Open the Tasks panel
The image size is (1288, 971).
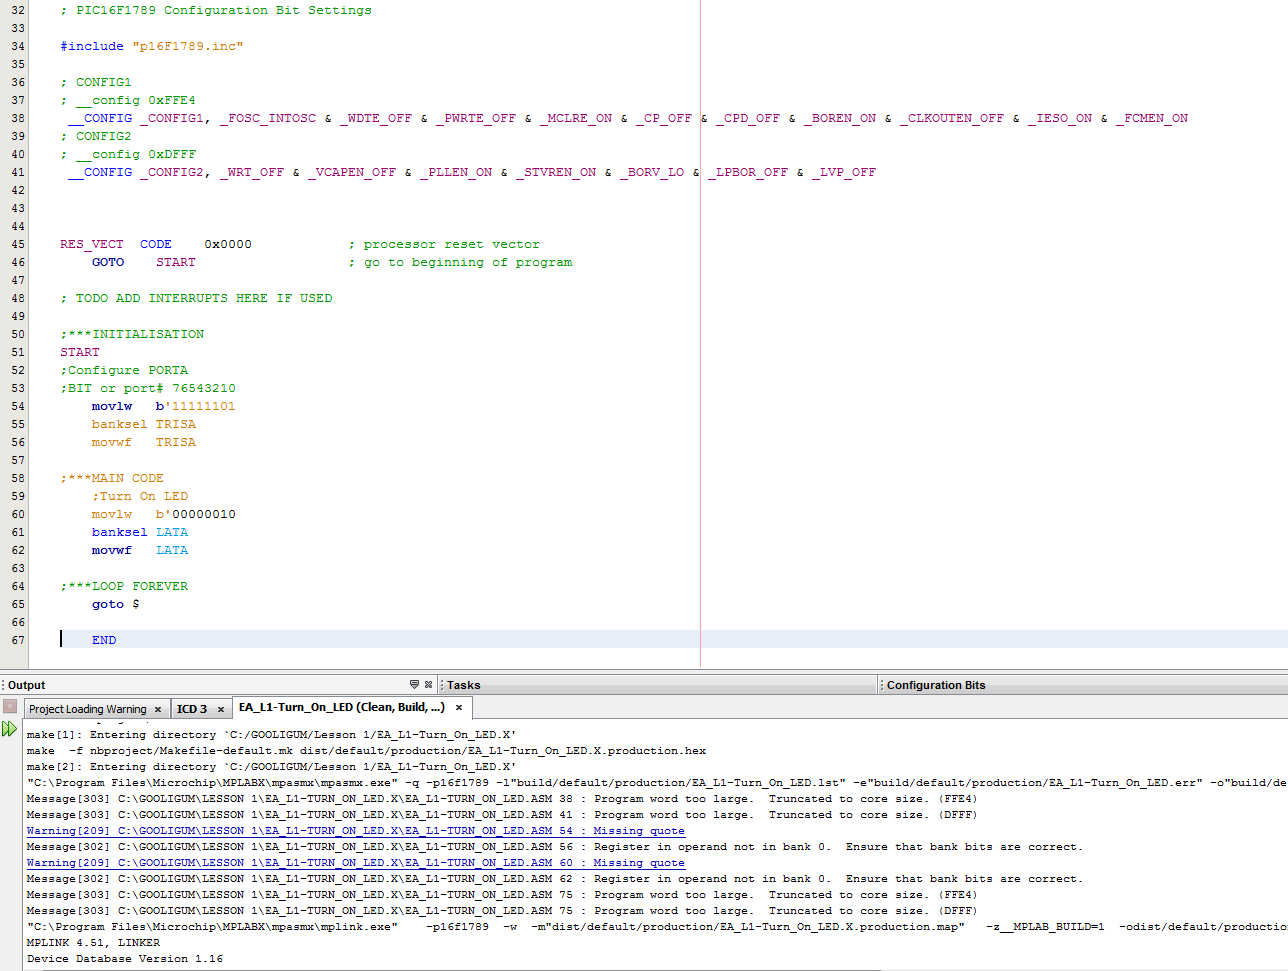click(463, 685)
